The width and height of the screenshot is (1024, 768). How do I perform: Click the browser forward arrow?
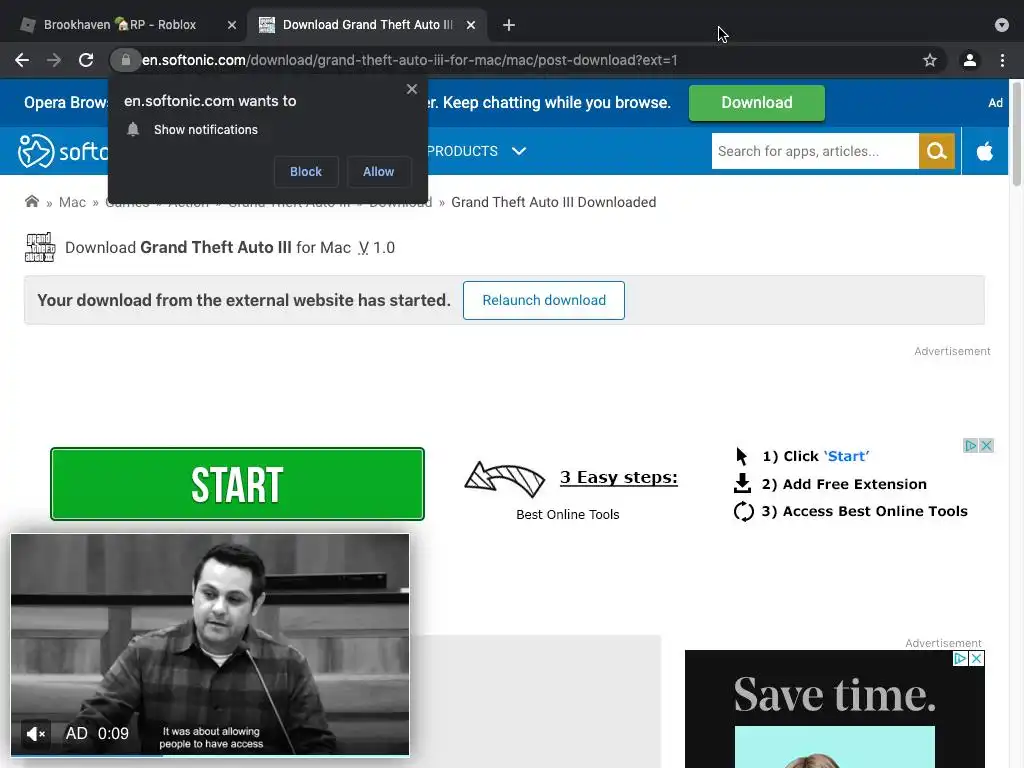click(54, 60)
